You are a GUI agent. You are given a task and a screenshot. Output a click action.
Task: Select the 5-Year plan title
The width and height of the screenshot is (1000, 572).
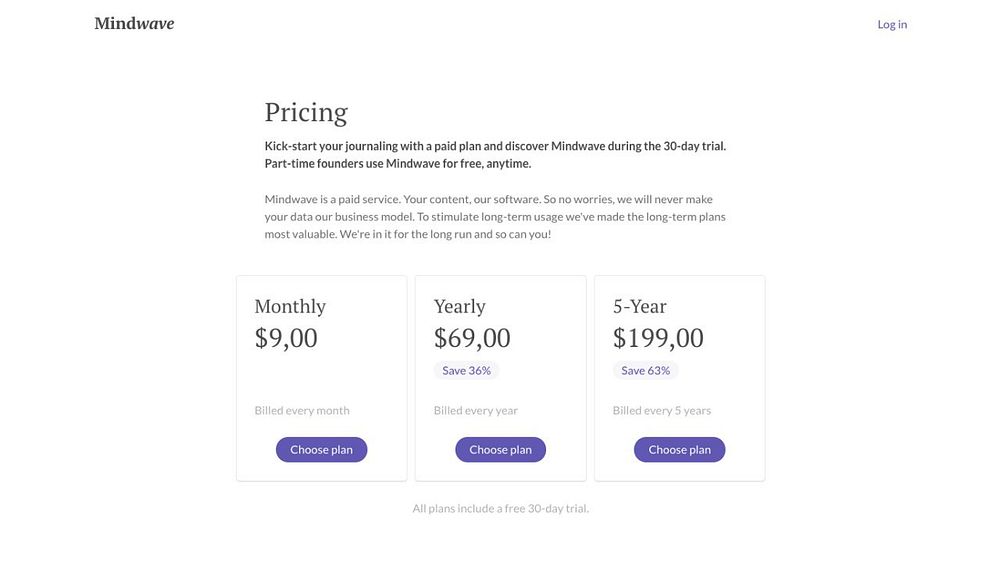640,306
